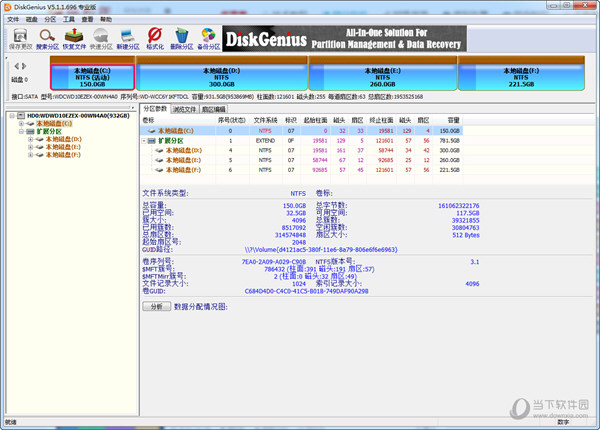The height and width of the screenshot is (430, 600).
Task: Go to next disk with right arrow
Action: [24, 66]
